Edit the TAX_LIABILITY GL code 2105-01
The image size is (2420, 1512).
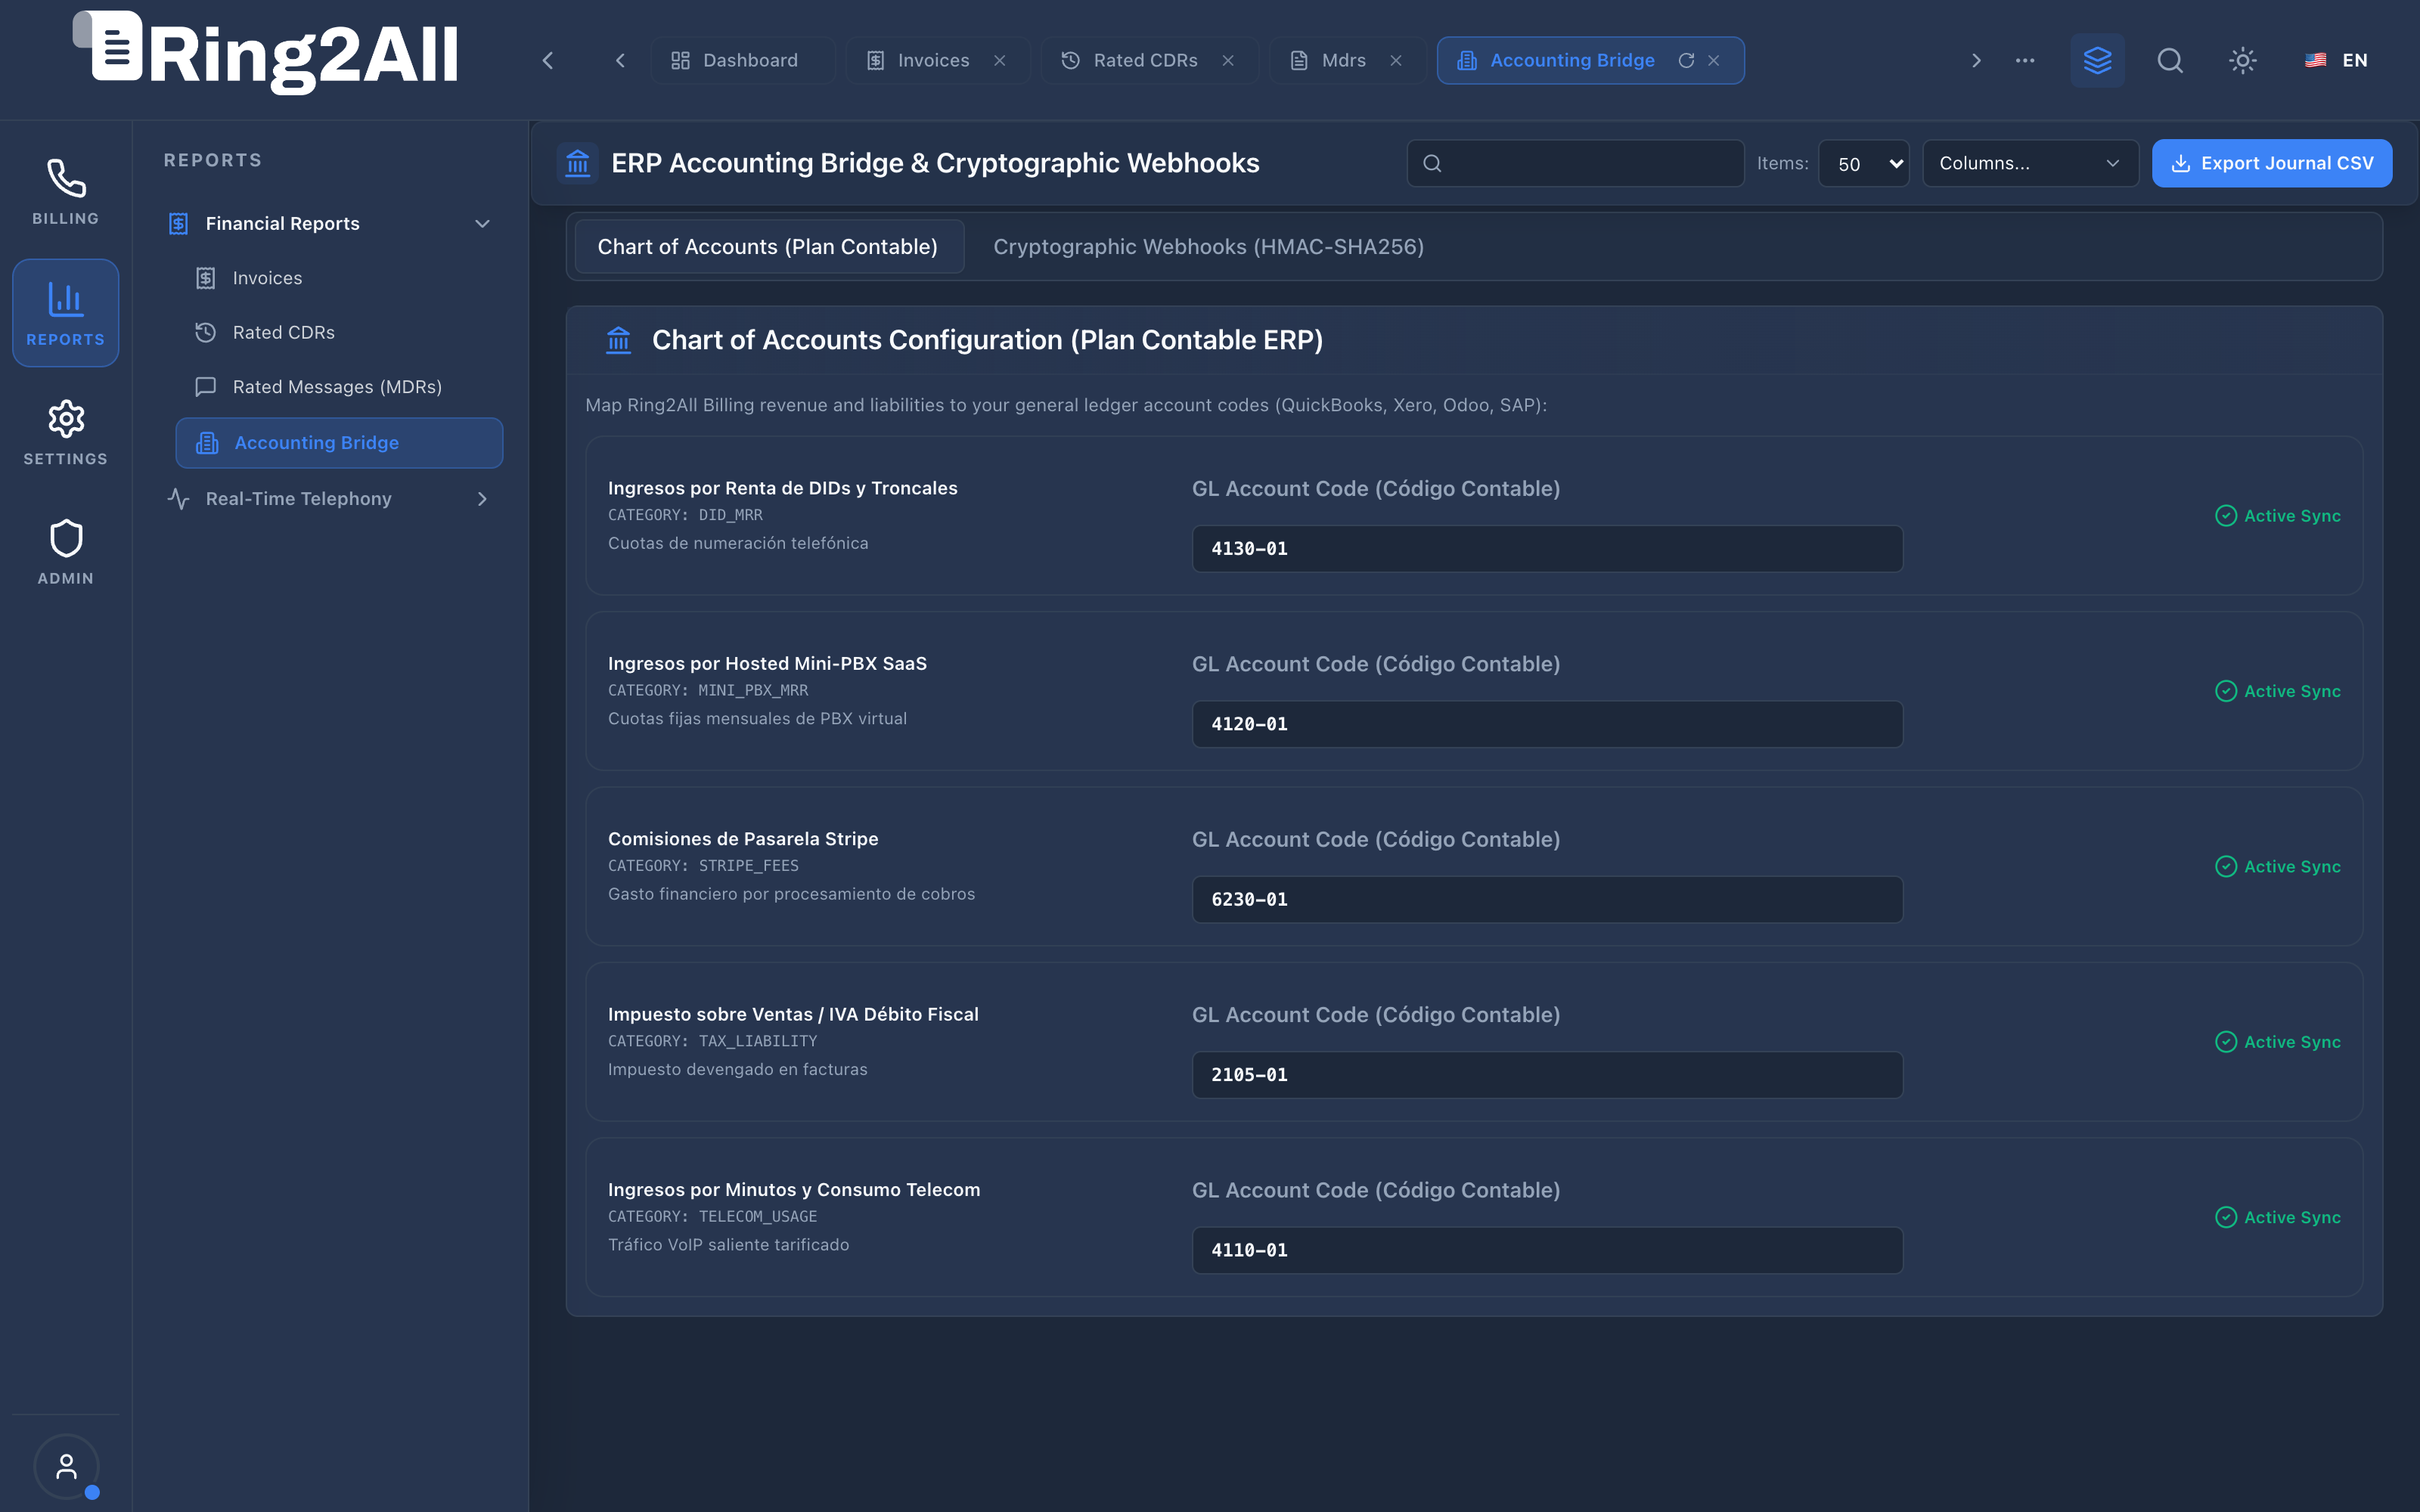(x=1547, y=1074)
